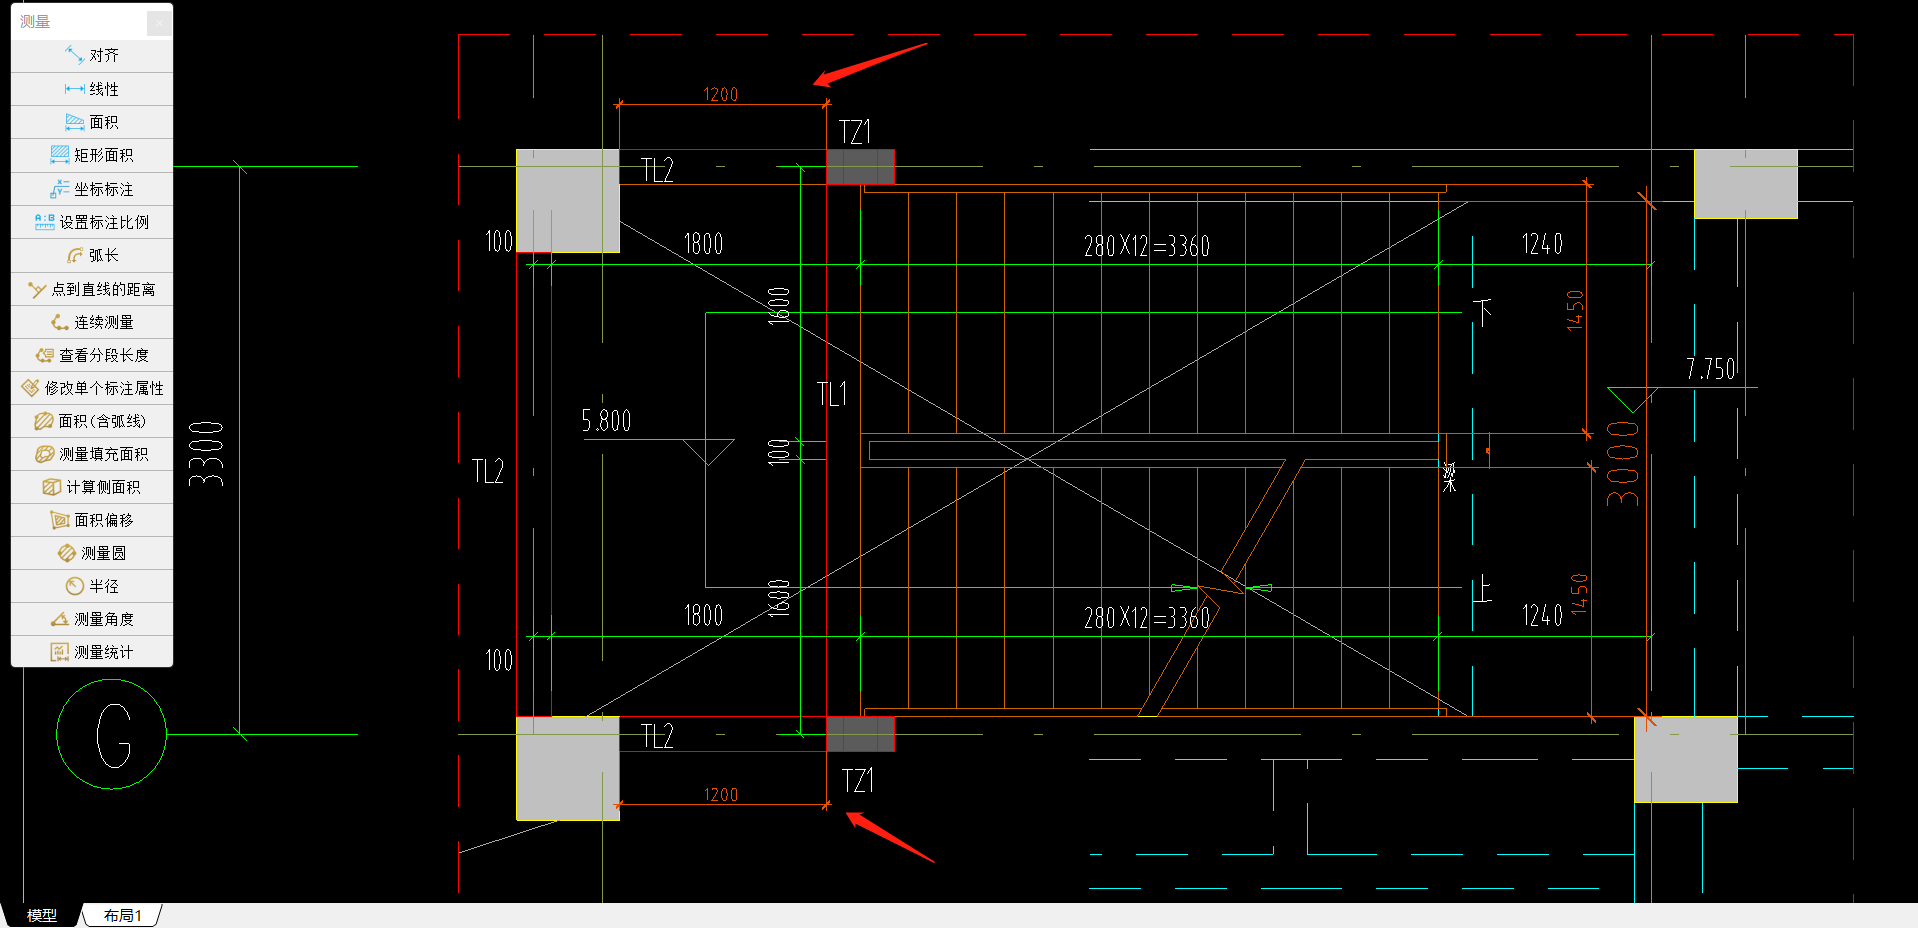Screen dimensions: 1918x928
Task: Select the lower dark TZ1 column block
Action: 861,734
